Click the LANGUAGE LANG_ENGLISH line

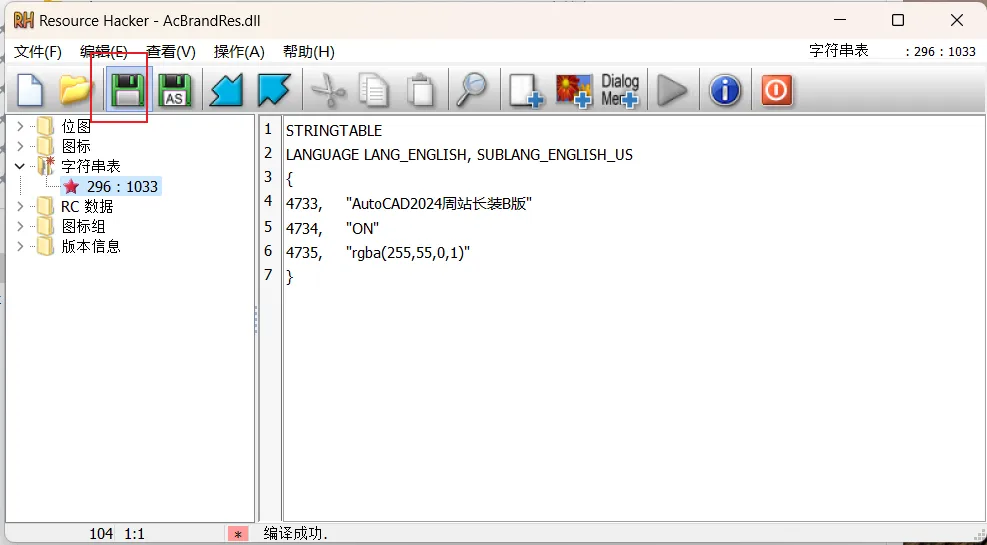coord(459,155)
